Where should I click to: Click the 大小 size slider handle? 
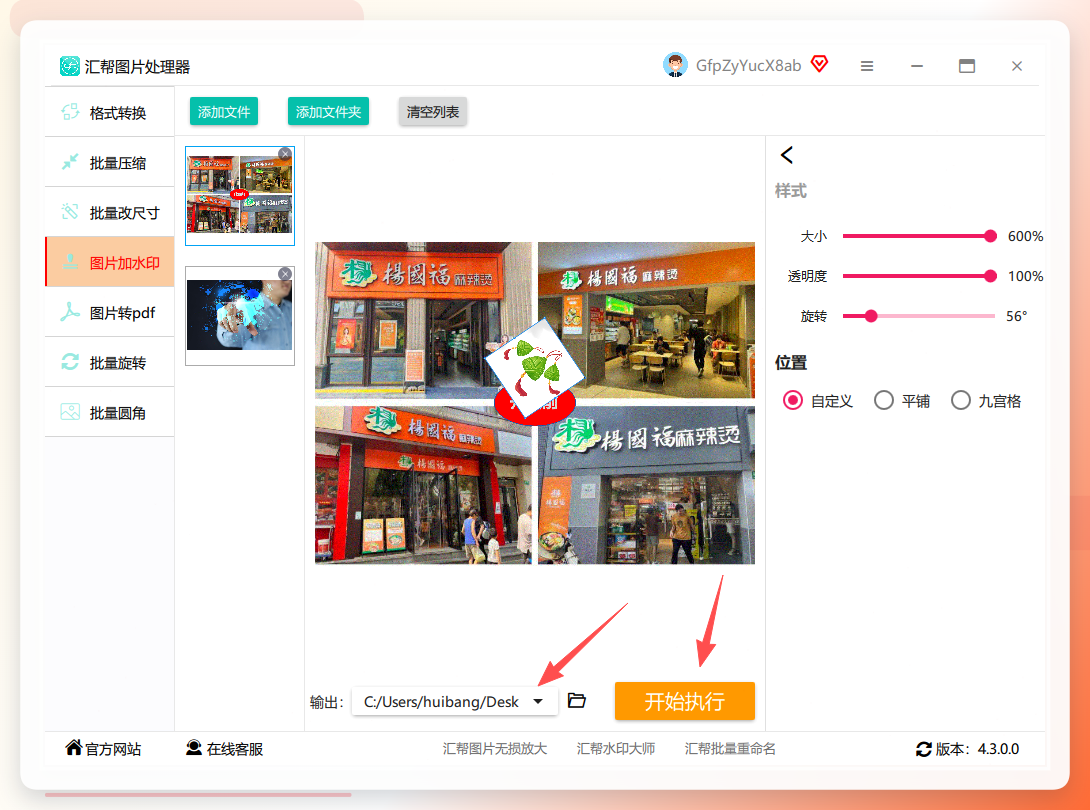coord(990,236)
